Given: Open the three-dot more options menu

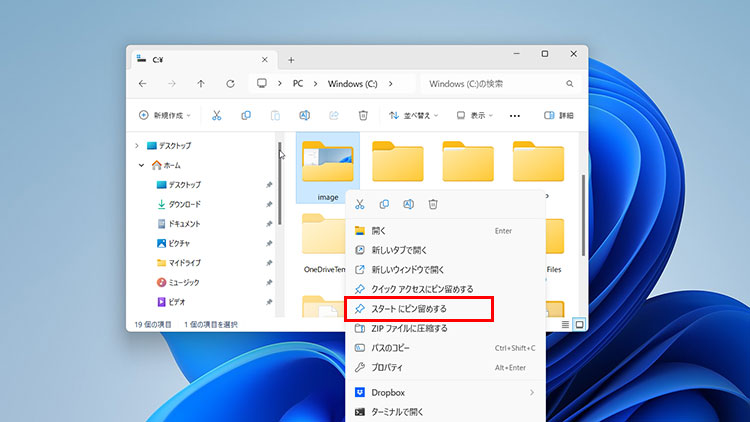Looking at the screenshot, I should (x=515, y=115).
